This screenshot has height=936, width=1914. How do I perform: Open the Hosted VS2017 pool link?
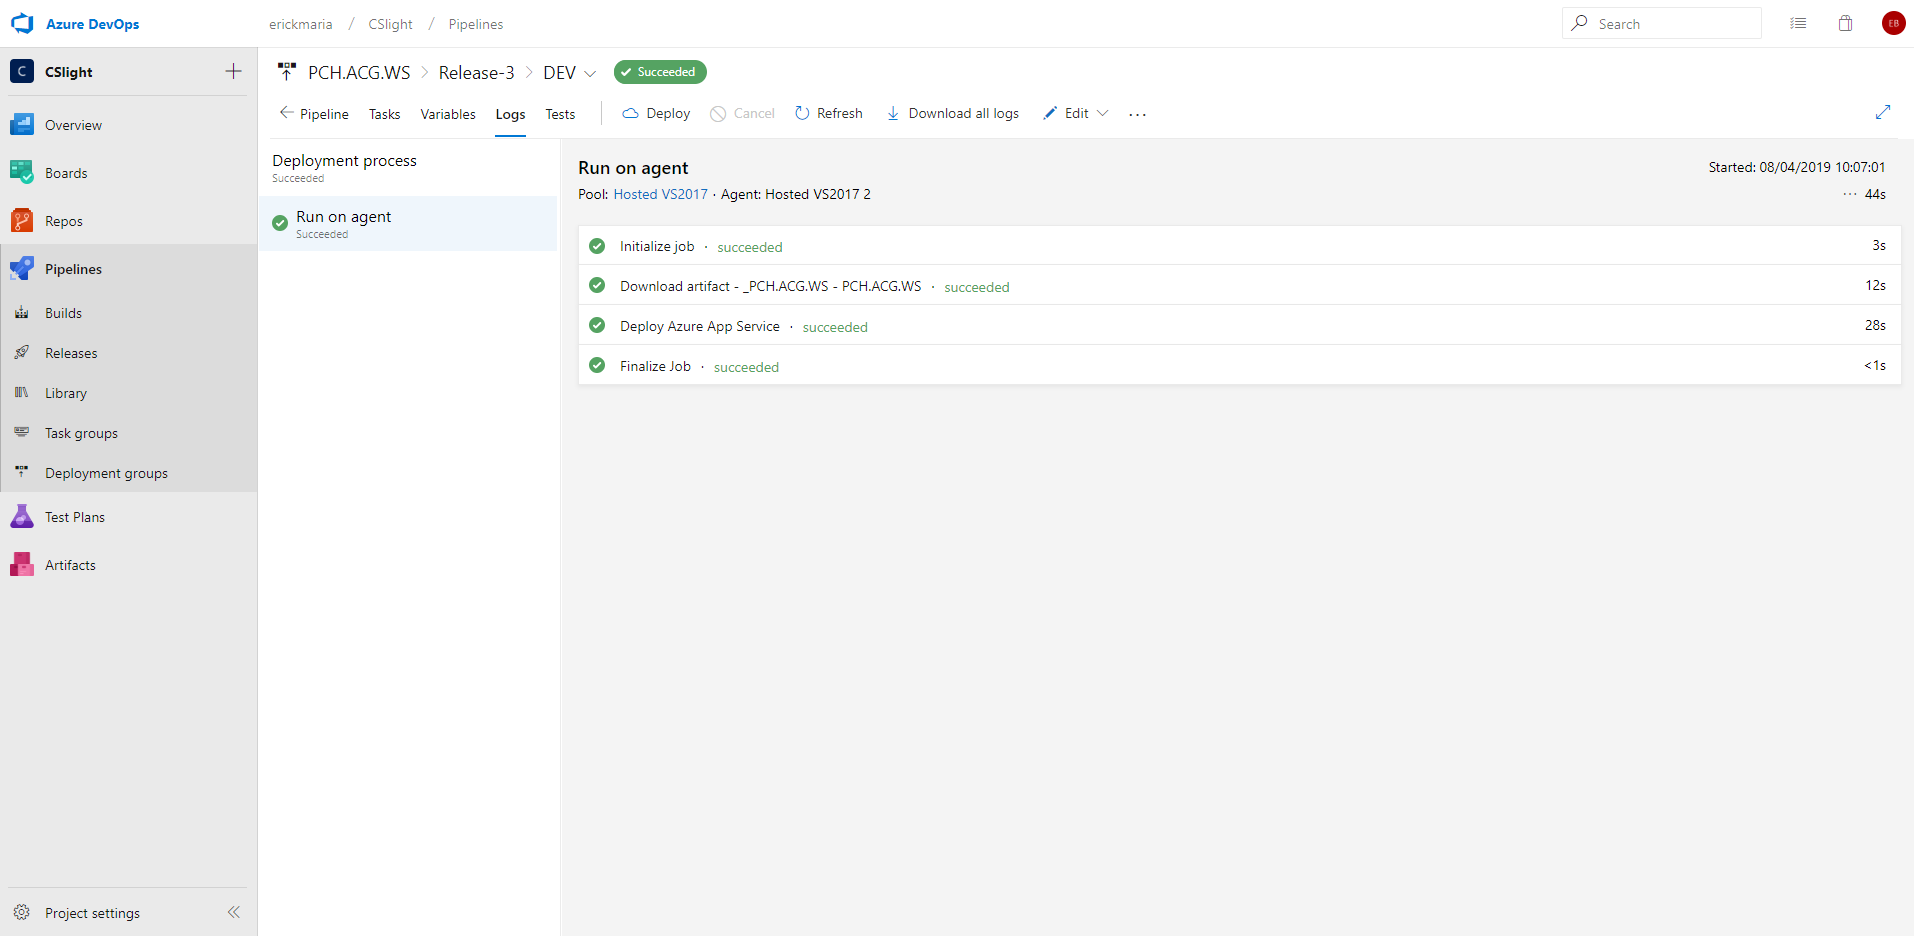(x=660, y=194)
